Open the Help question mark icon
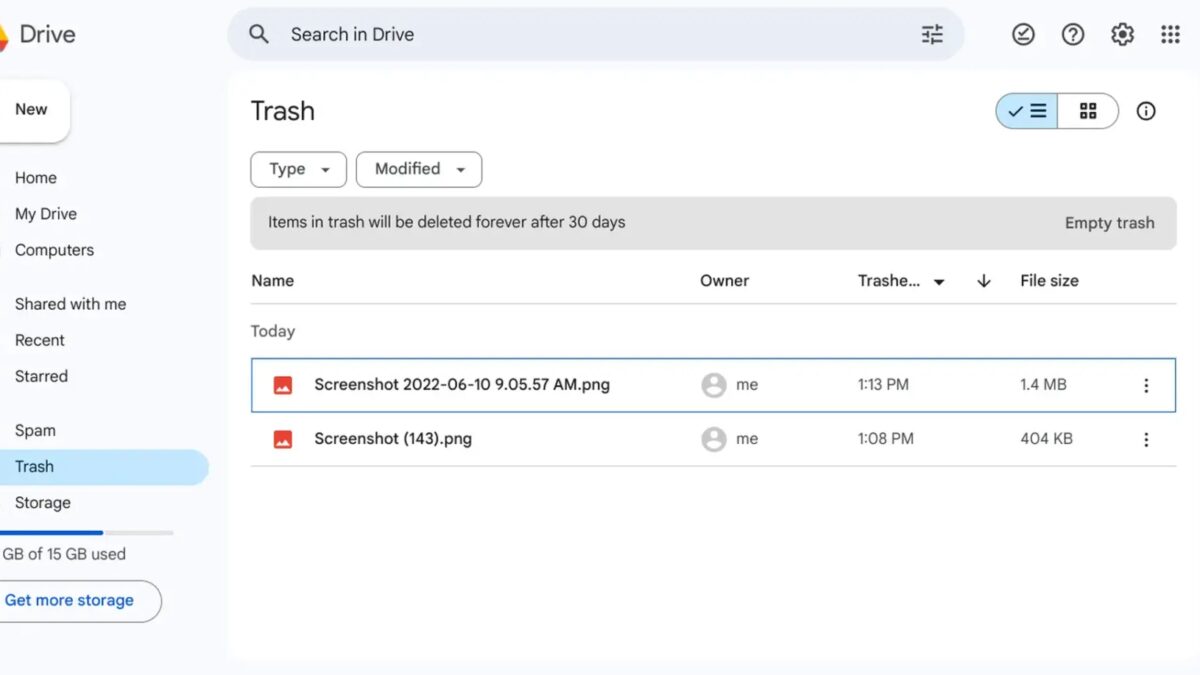The height and width of the screenshot is (675, 1200). [1073, 35]
